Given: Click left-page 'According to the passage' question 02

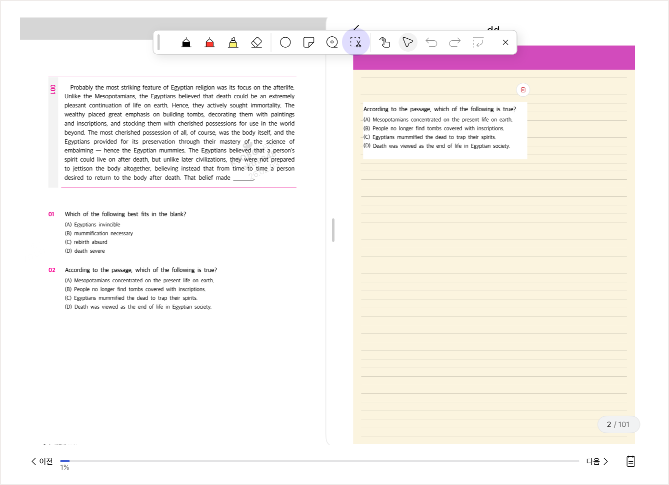Looking at the screenshot, I should click(x=141, y=270).
